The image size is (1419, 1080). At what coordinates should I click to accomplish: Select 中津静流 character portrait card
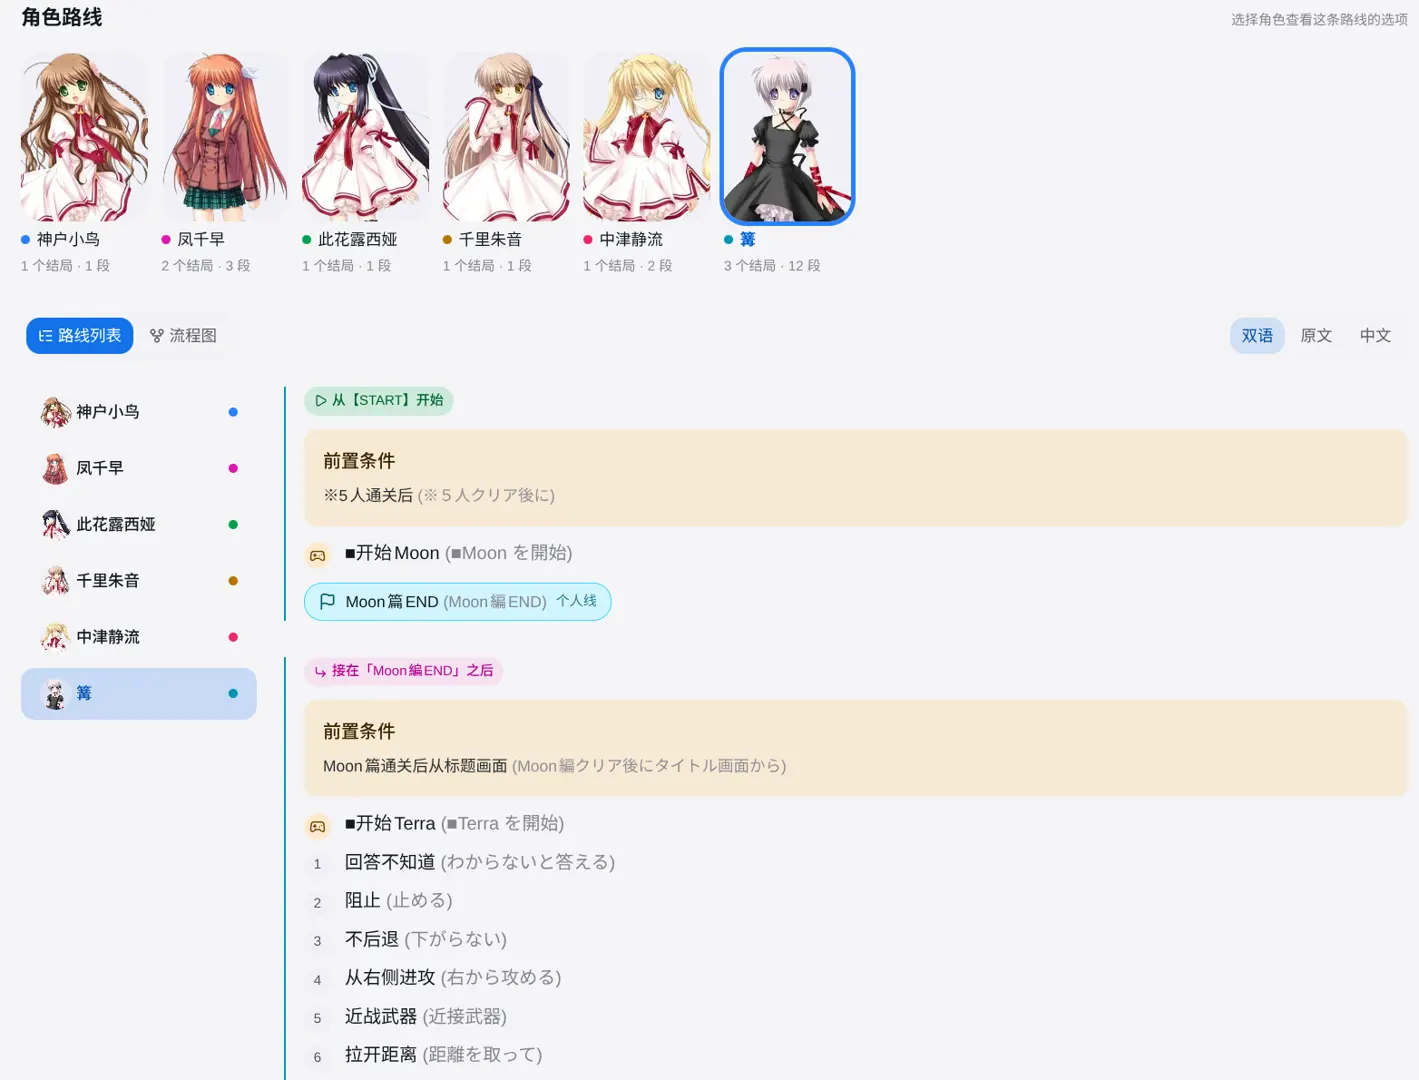pyautogui.click(x=647, y=162)
